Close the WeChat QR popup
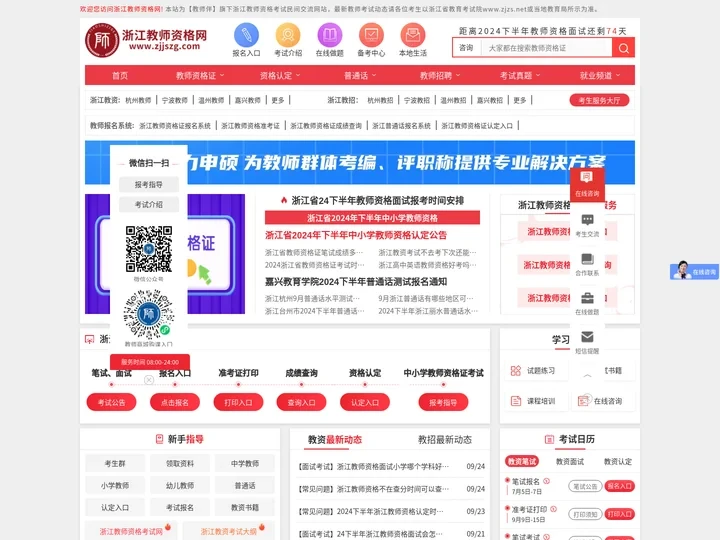This screenshot has width=720, height=540. [149, 380]
